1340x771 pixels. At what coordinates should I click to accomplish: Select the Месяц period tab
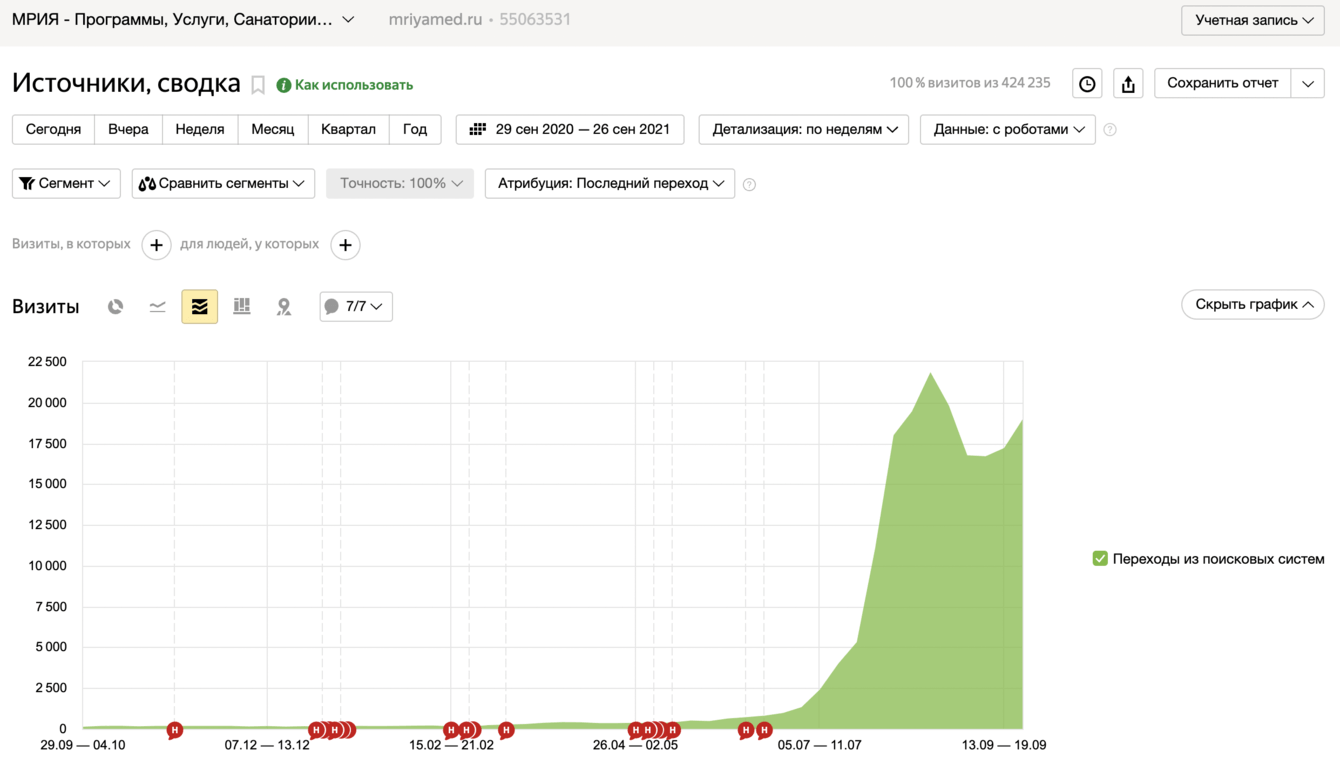coord(273,130)
